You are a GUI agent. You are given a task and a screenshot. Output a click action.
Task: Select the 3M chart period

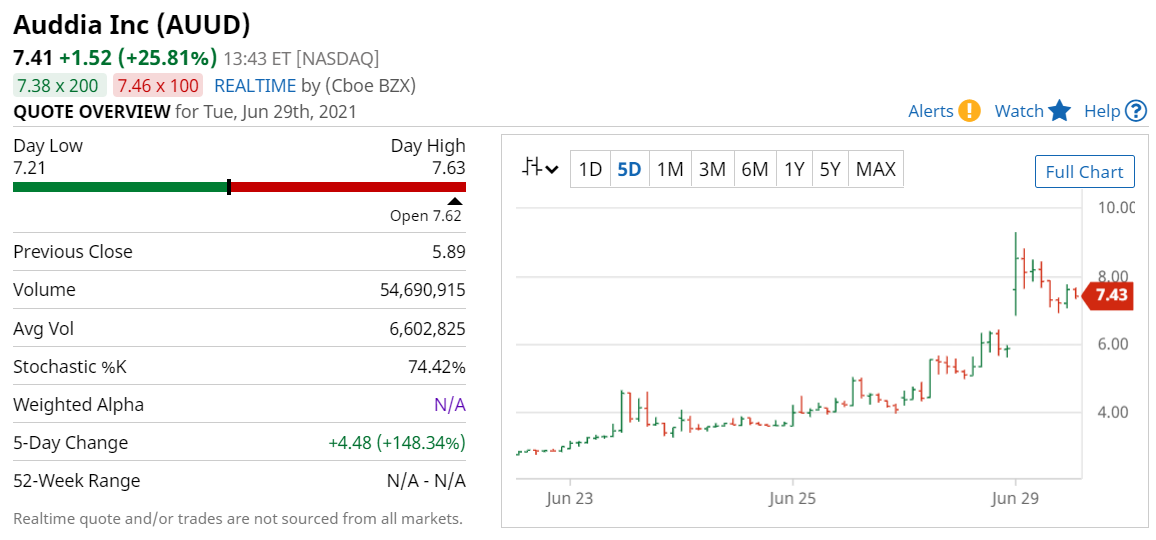coord(713,170)
